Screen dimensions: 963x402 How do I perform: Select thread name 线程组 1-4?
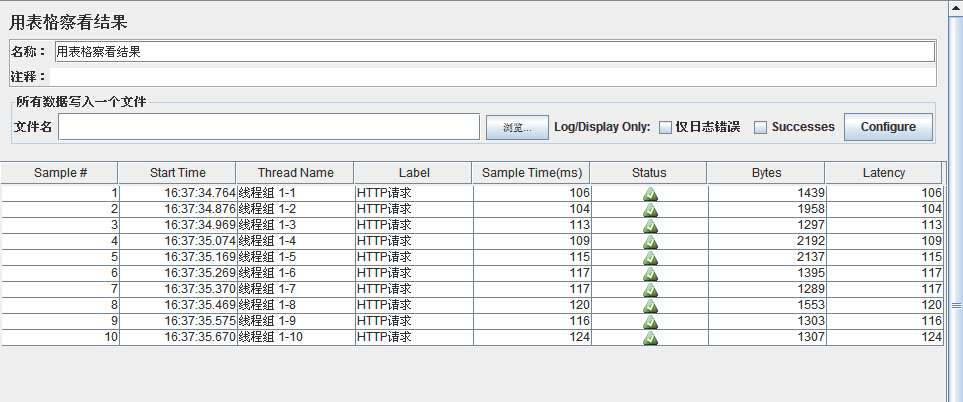[267, 241]
